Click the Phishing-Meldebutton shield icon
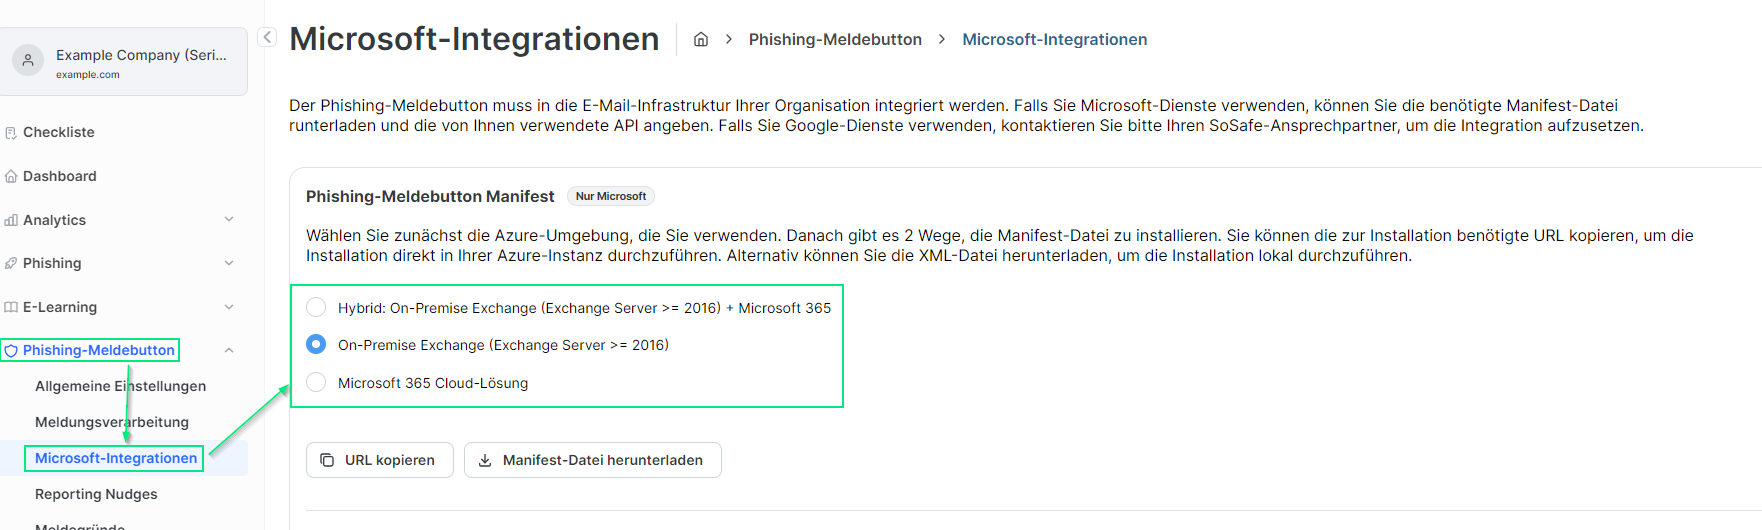 coord(11,351)
